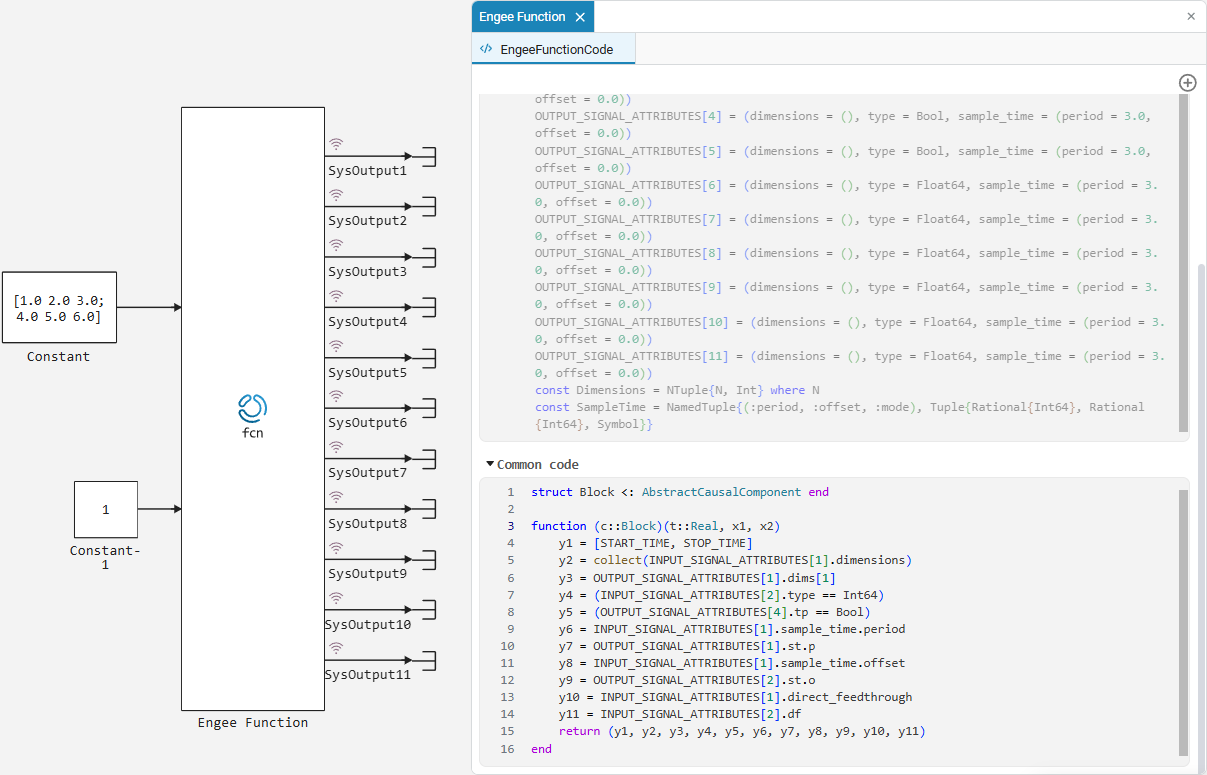Screen dimensions: 1207x775
Task: Click the SysOutput5 signal label
Action: 367,372
